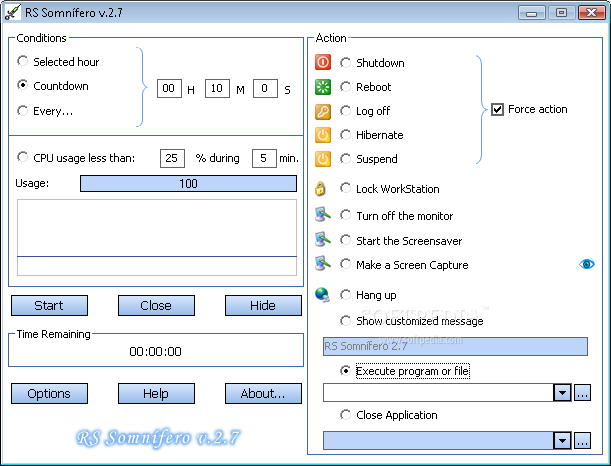Click the CPU usage graph area
Image resolution: width=611 pixels, height=466 pixels.
pyautogui.click(x=157, y=237)
